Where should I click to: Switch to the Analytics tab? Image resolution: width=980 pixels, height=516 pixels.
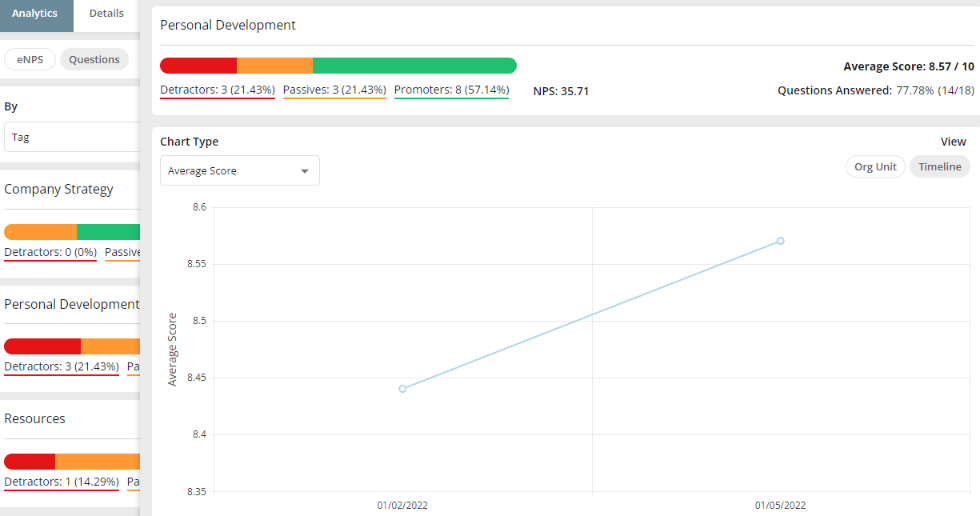[x=36, y=14]
